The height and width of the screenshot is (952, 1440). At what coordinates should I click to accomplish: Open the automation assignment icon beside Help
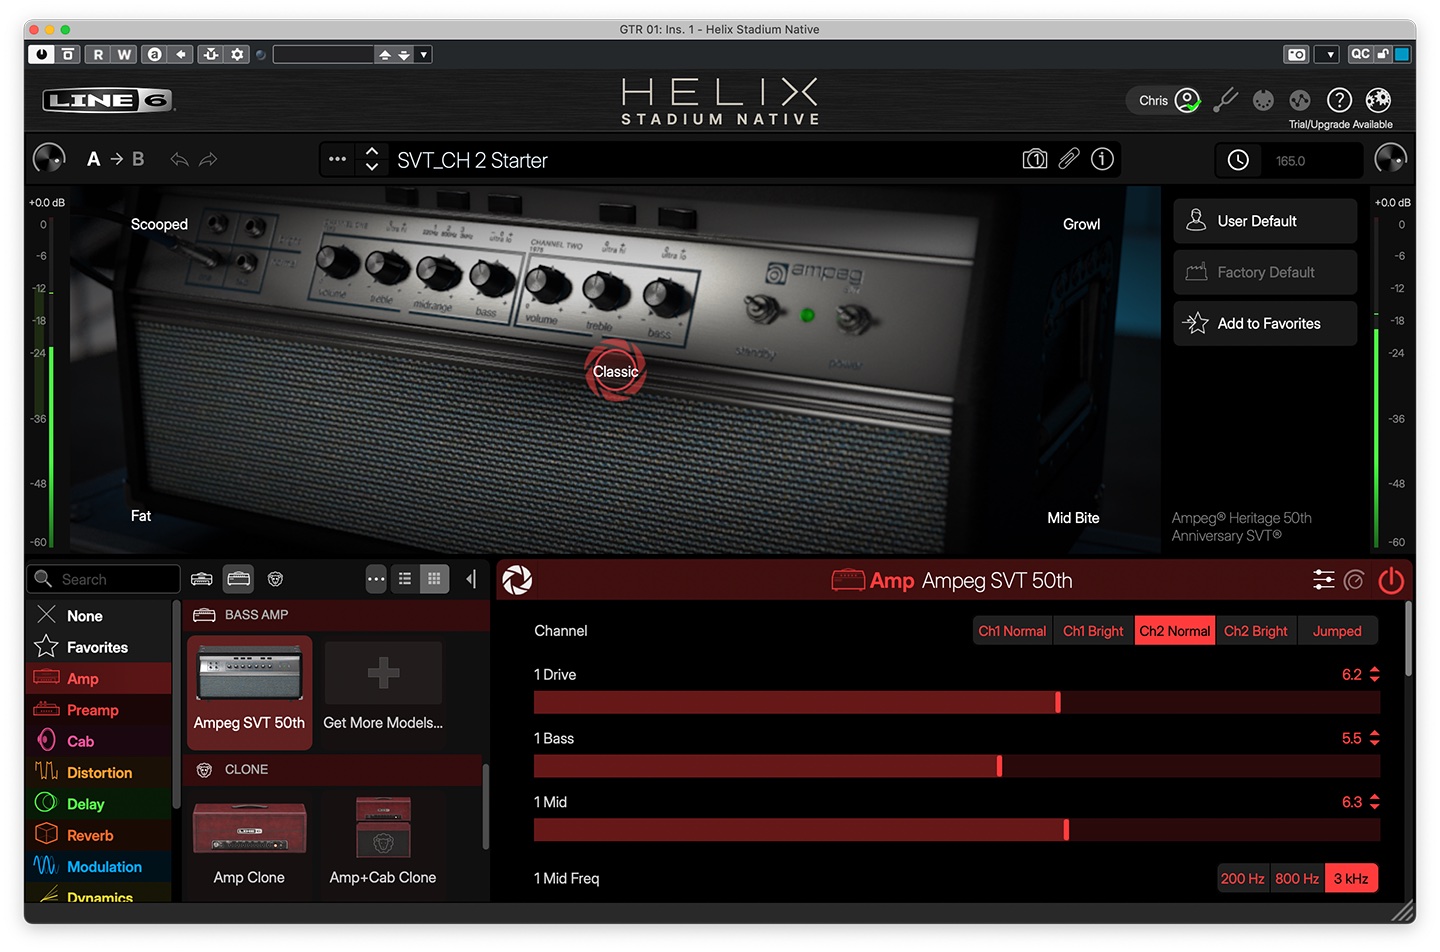click(1300, 100)
